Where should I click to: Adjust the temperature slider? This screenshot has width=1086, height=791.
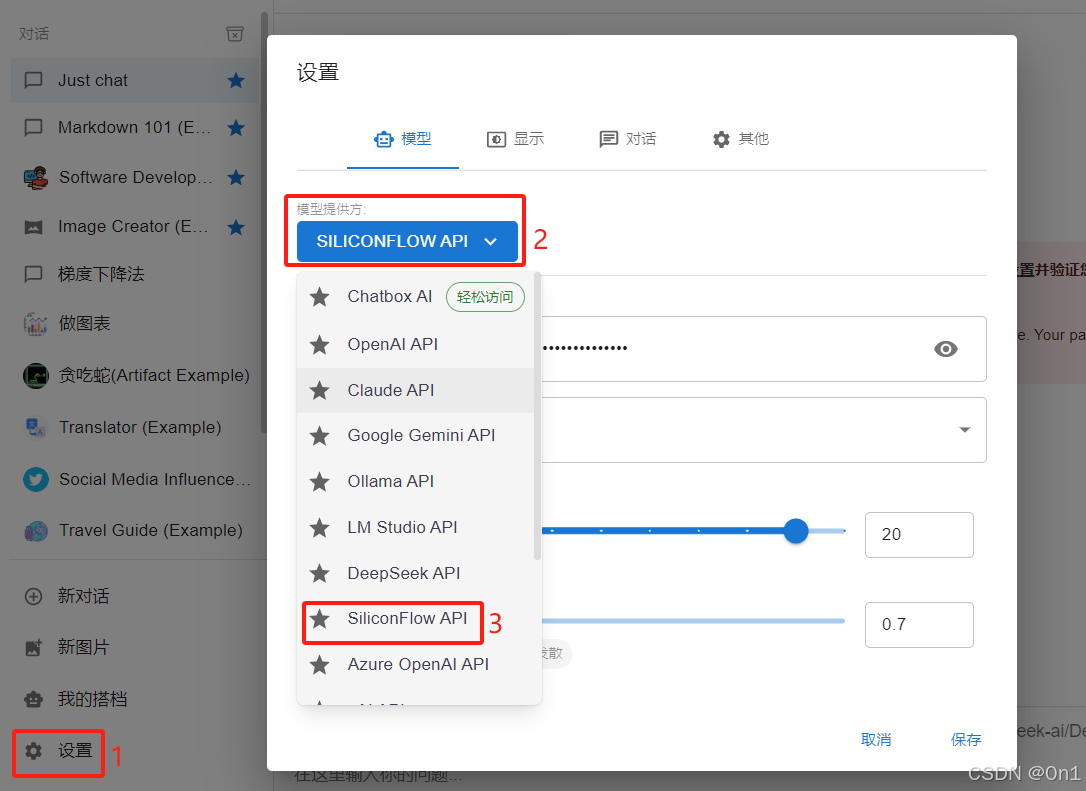coord(693,621)
